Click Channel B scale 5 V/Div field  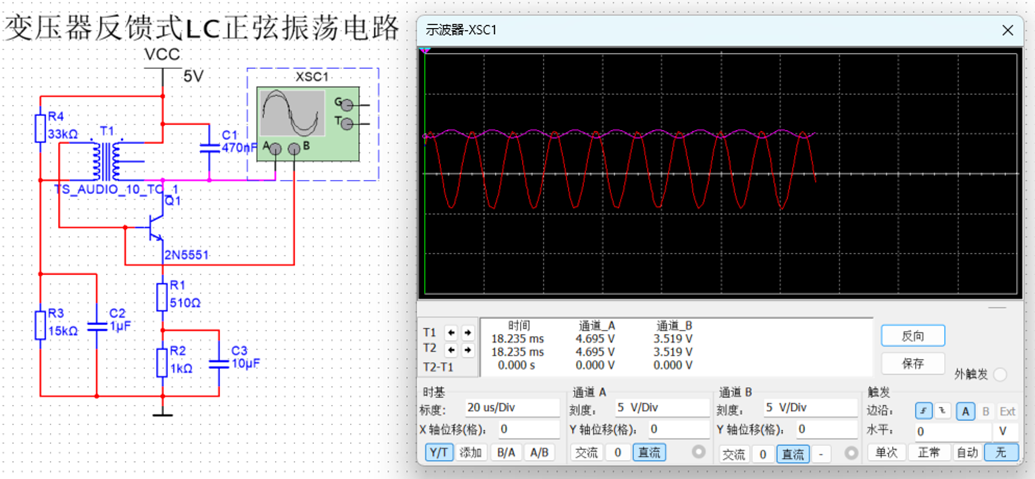[810, 407]
